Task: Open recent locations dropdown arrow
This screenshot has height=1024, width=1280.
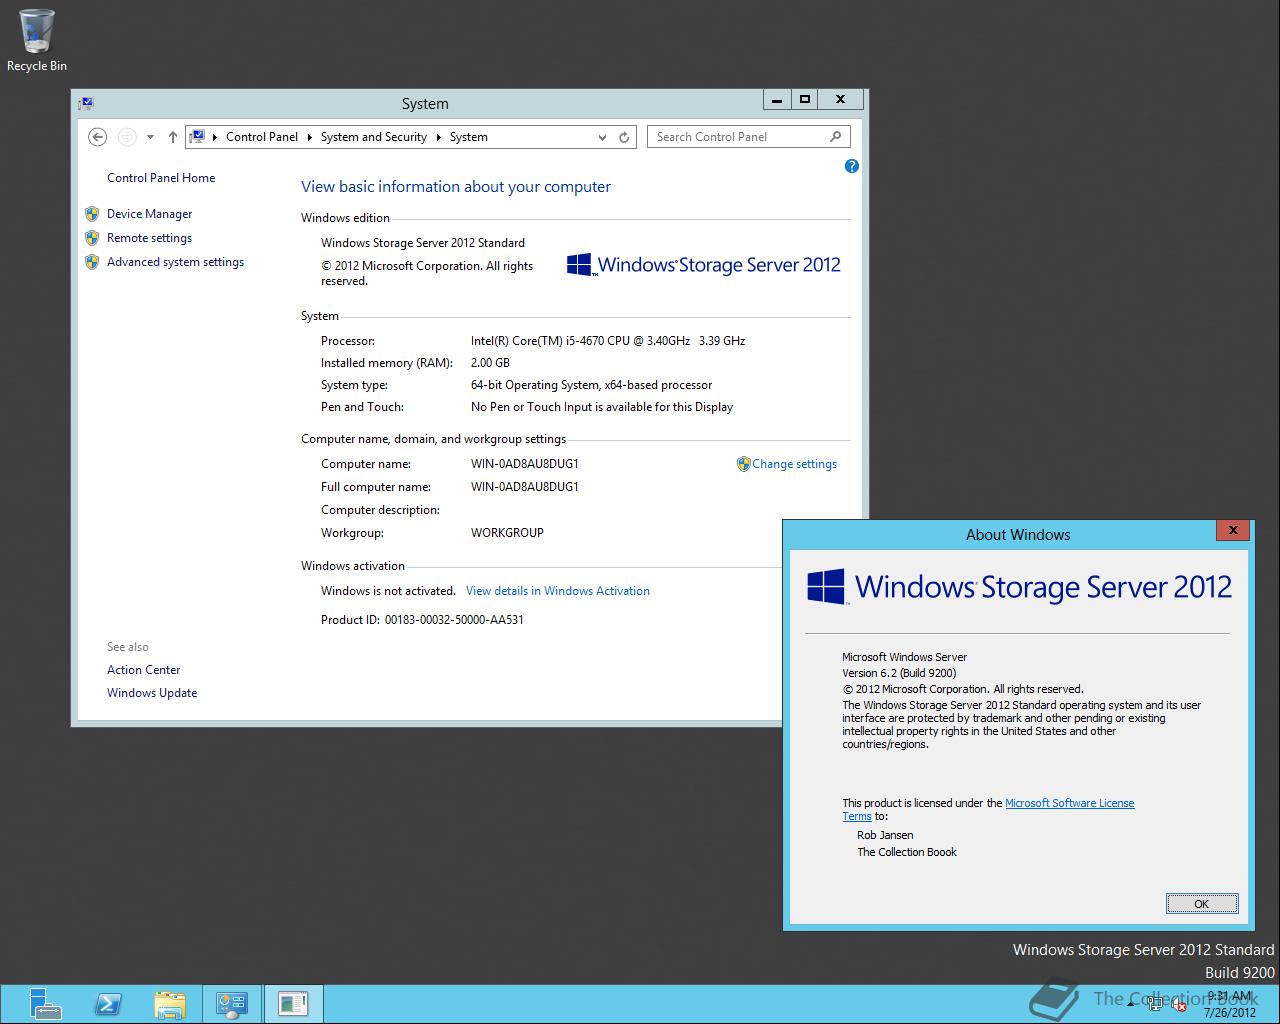Action: coord(150,137)
